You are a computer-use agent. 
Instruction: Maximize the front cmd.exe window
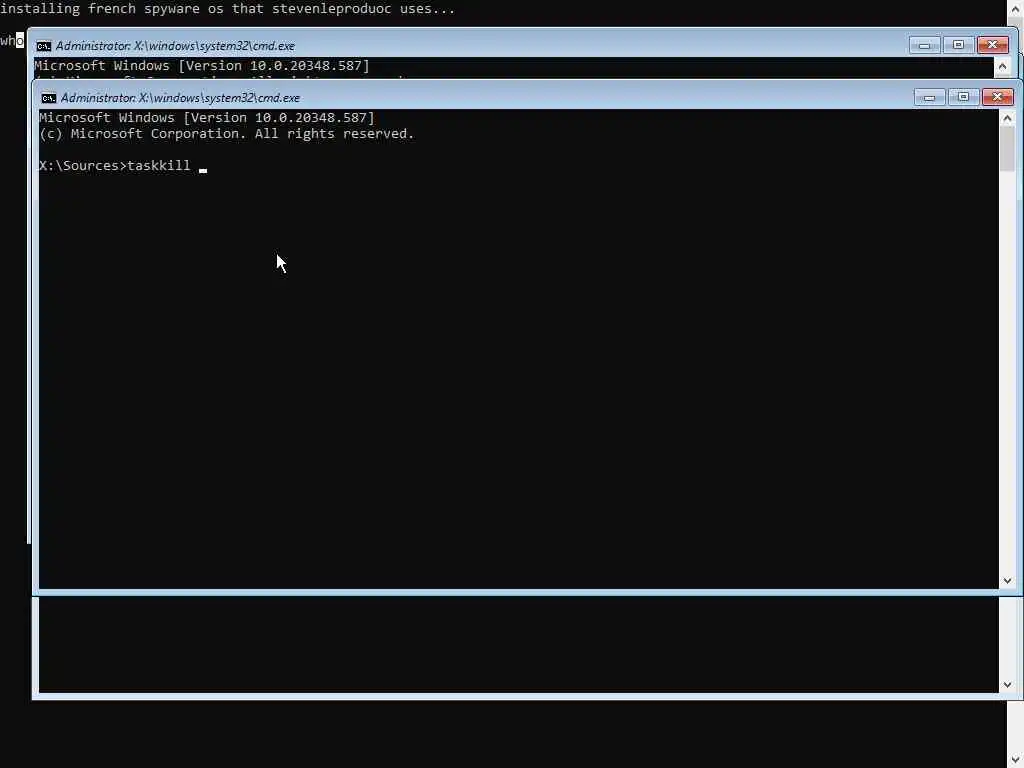(963, 97)
